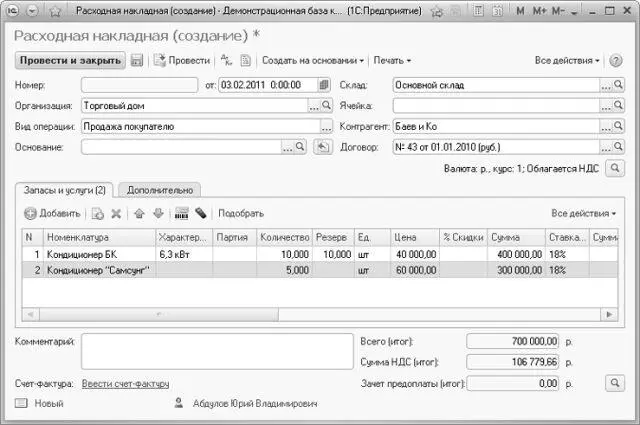Move row down with the down arrow icon
This screenshot has width=640, height=425.
(x=158, y=213)
